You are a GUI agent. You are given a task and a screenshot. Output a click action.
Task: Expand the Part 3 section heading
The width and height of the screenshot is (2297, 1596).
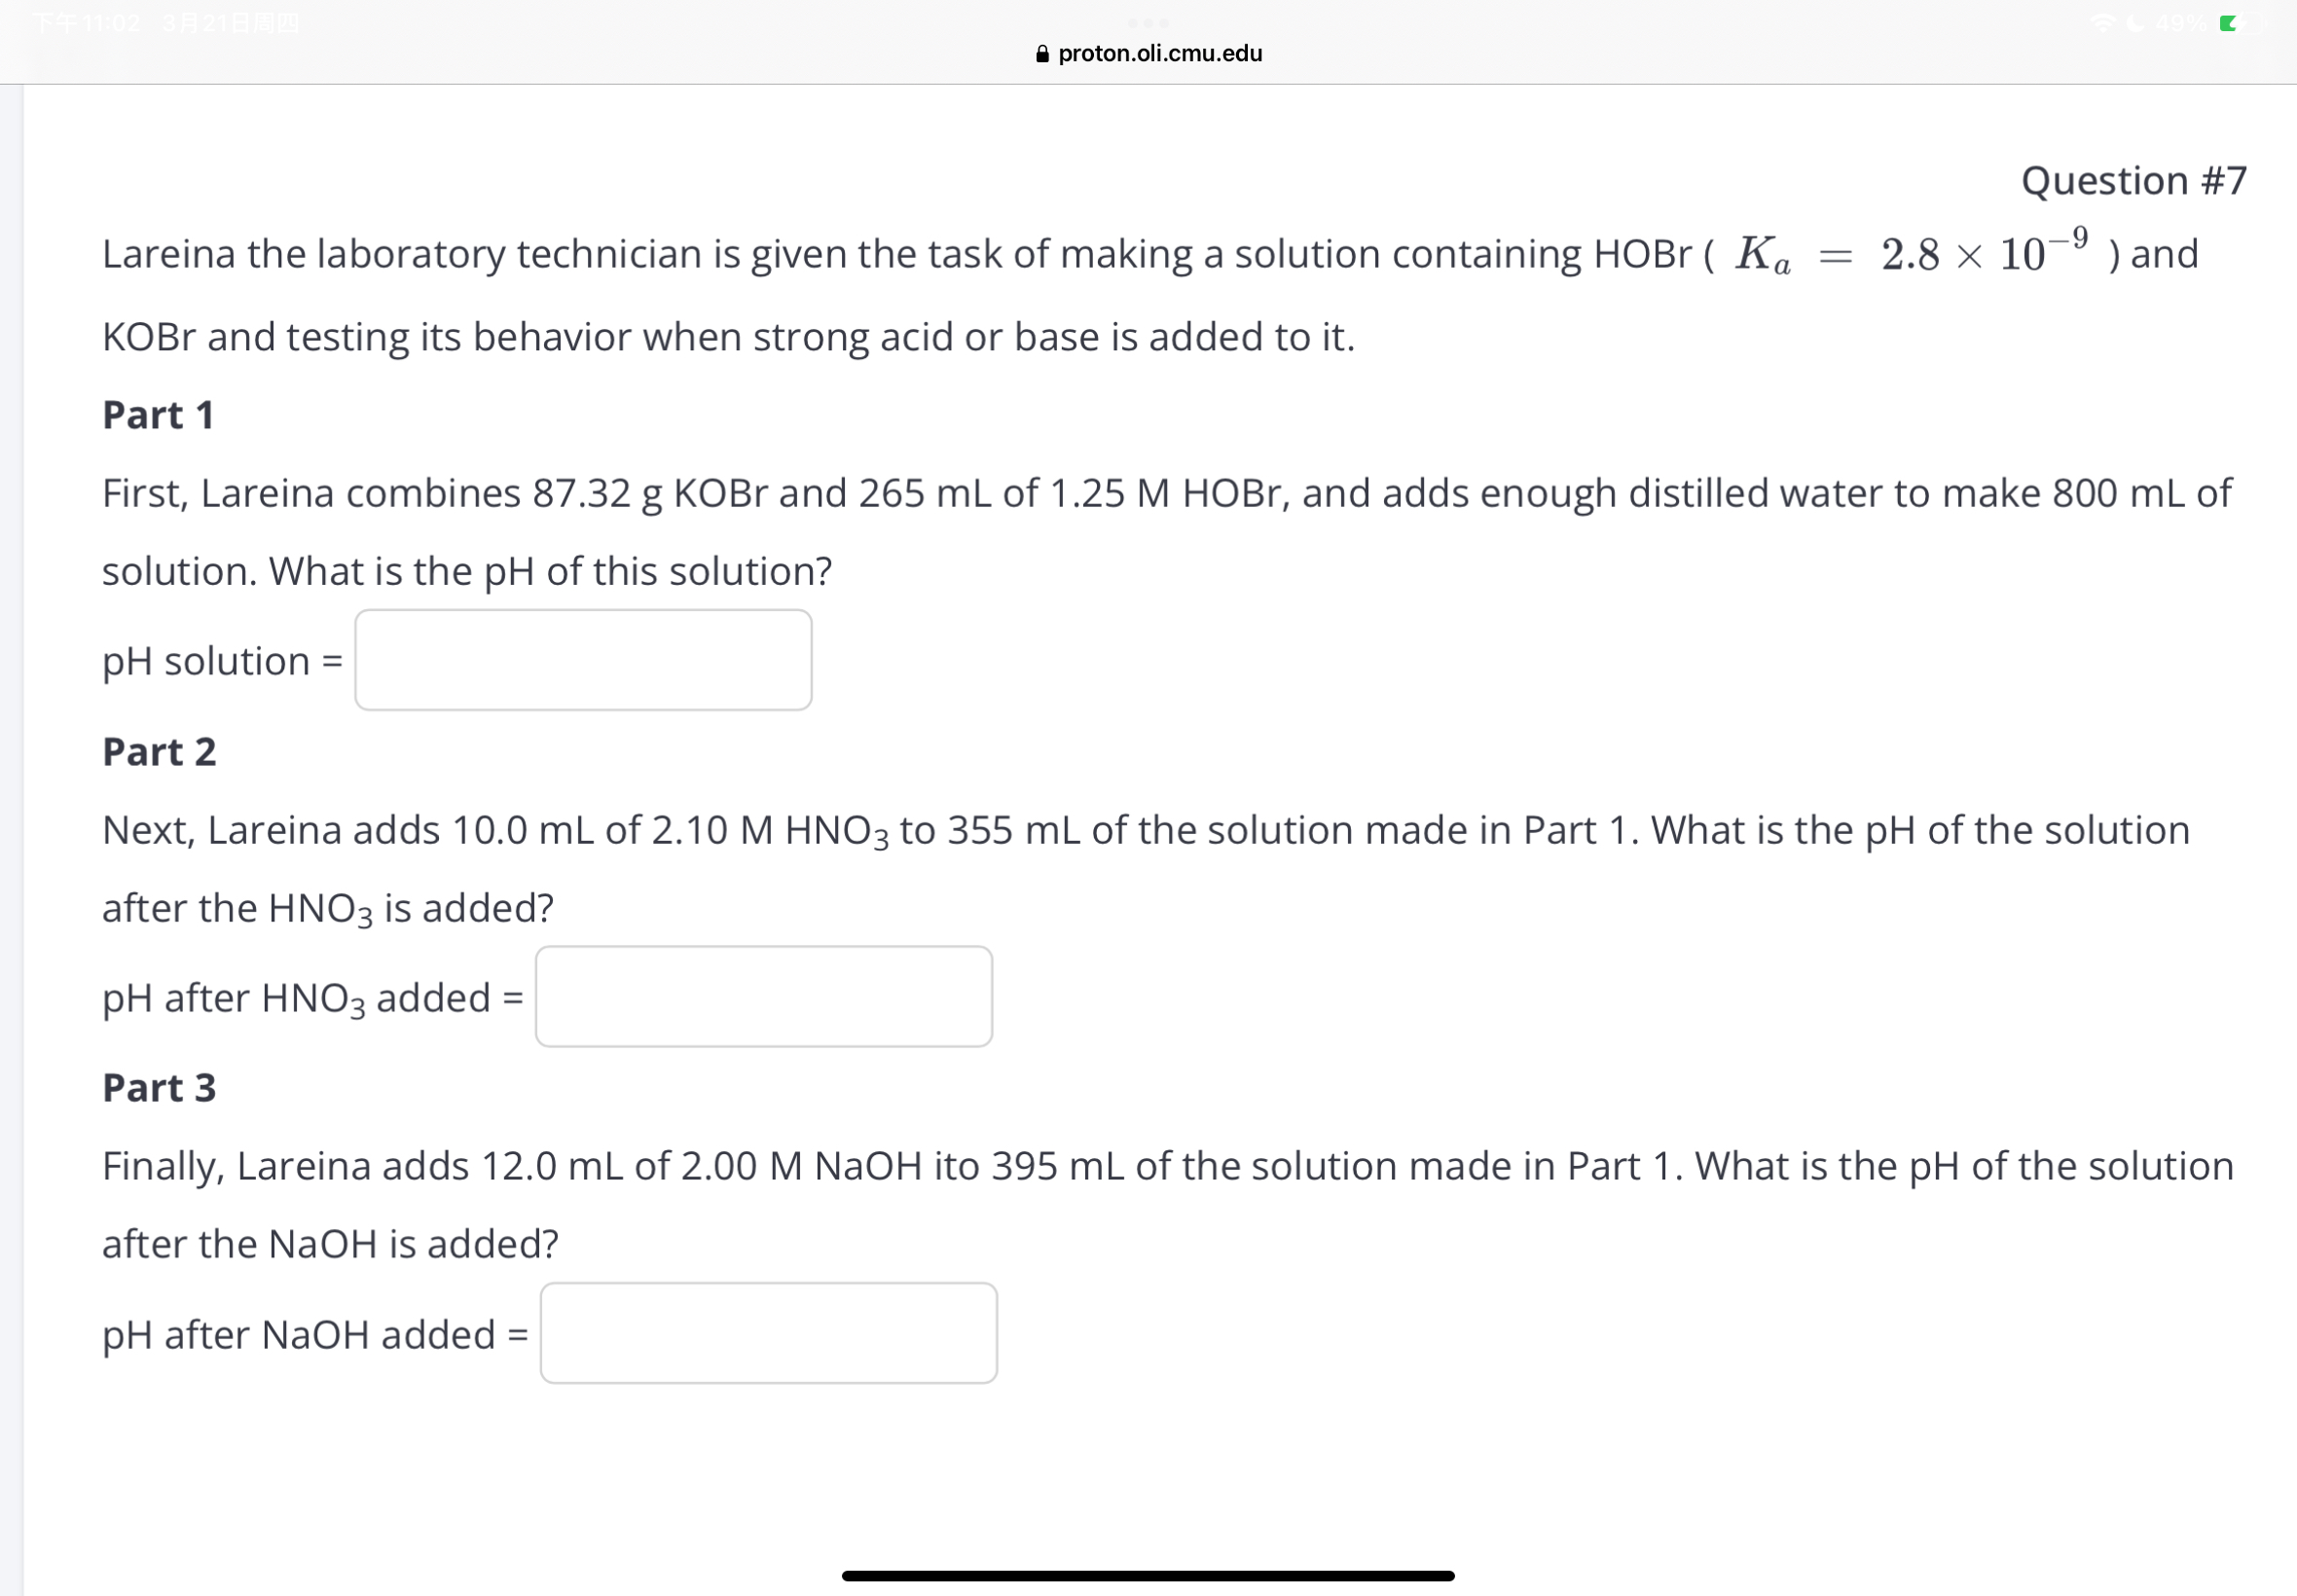click(x=157, y=1087)
